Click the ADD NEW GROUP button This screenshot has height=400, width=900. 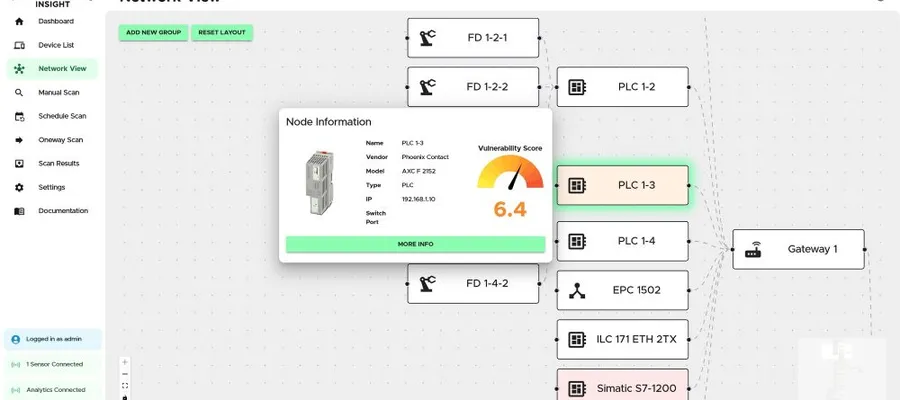tap(153, 33)
